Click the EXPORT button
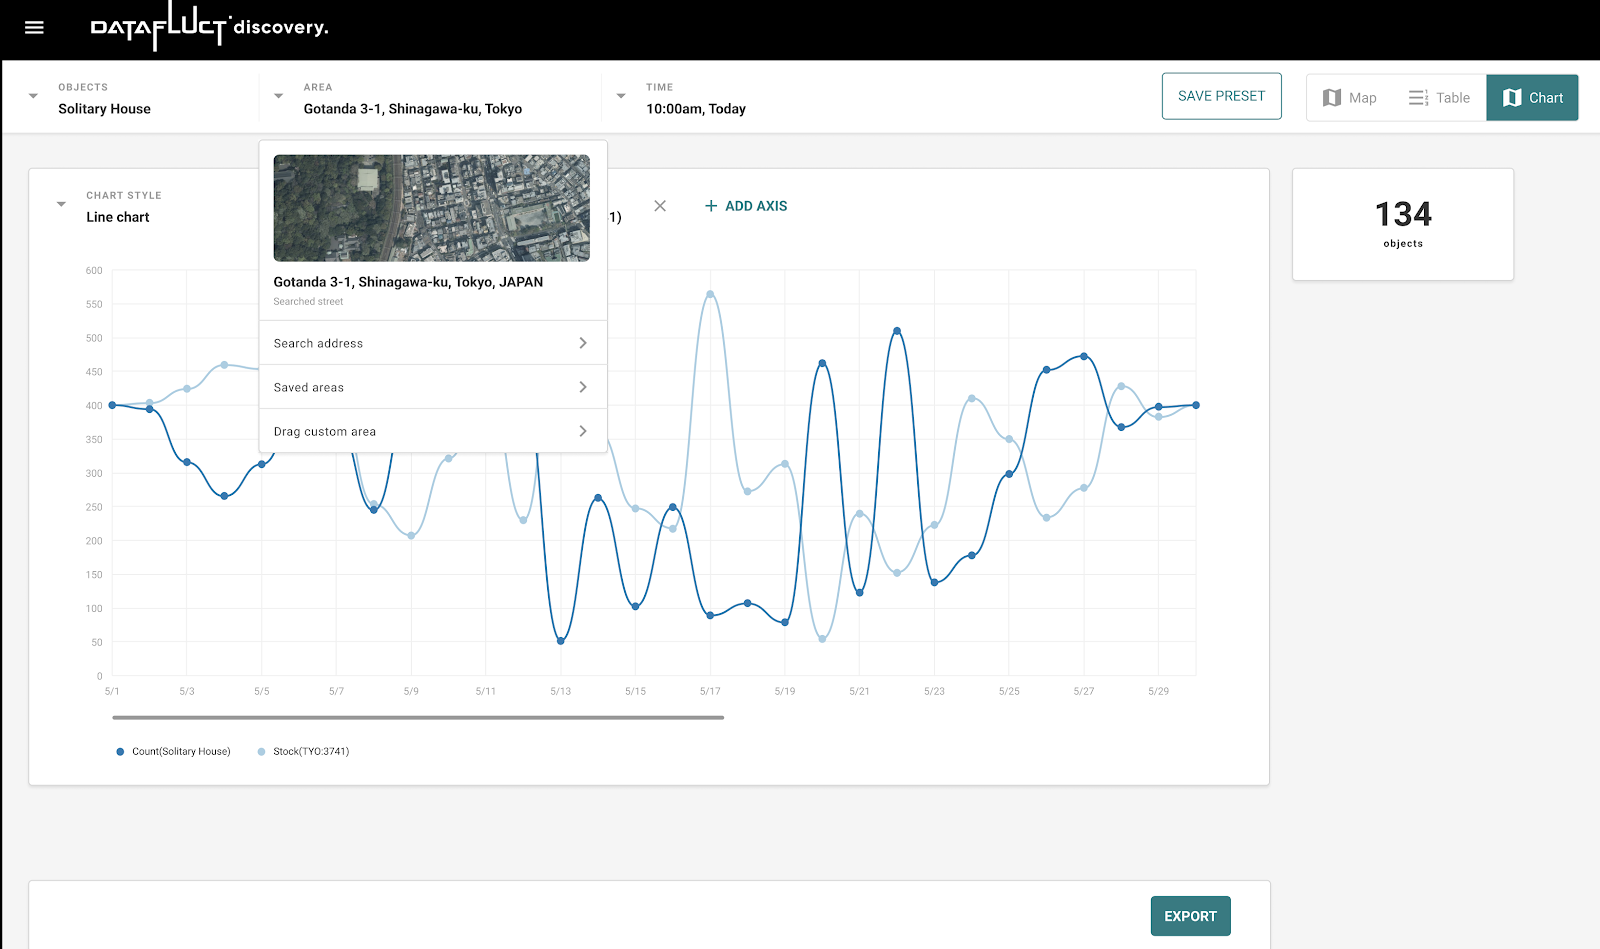 [x=1190, y=916]
